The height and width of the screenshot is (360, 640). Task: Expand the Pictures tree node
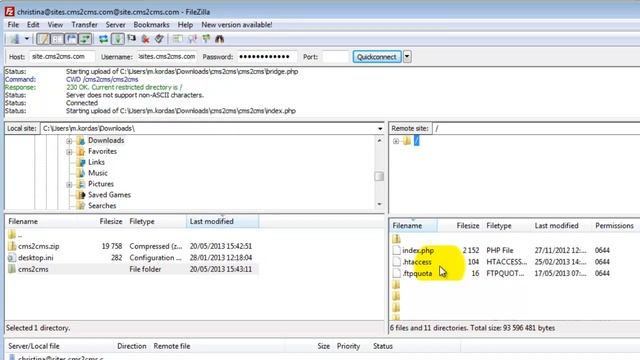(x=69, y=184)
